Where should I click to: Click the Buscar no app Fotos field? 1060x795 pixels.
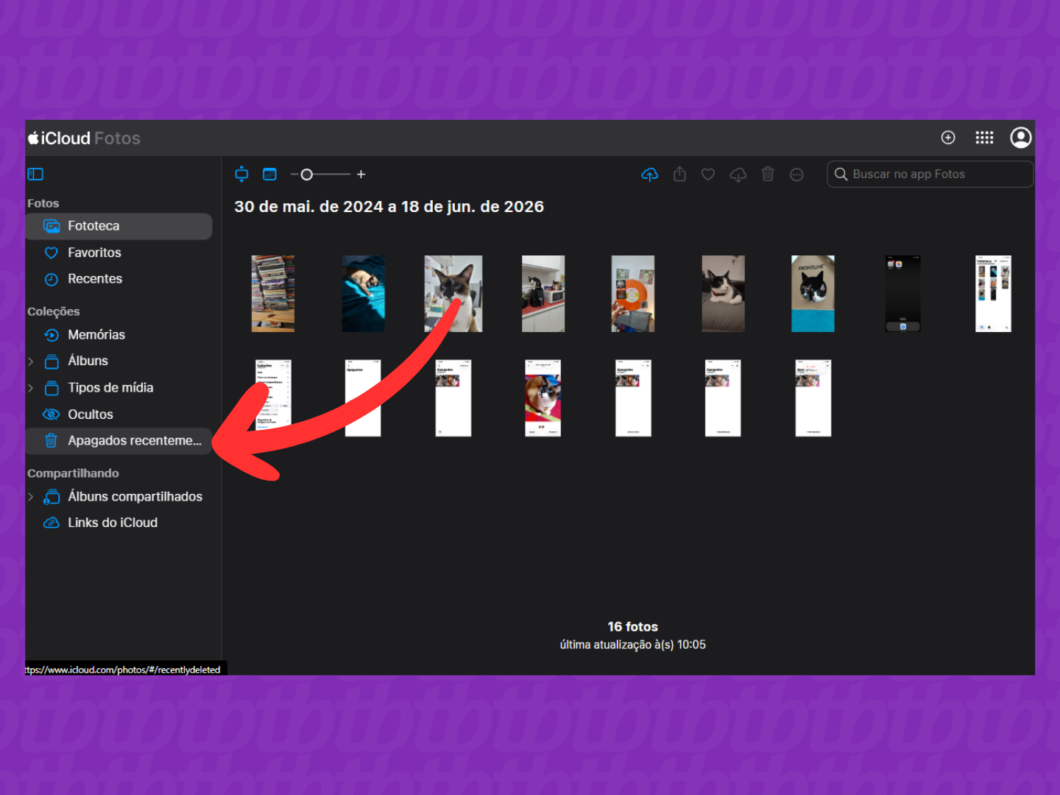(930, 174)
